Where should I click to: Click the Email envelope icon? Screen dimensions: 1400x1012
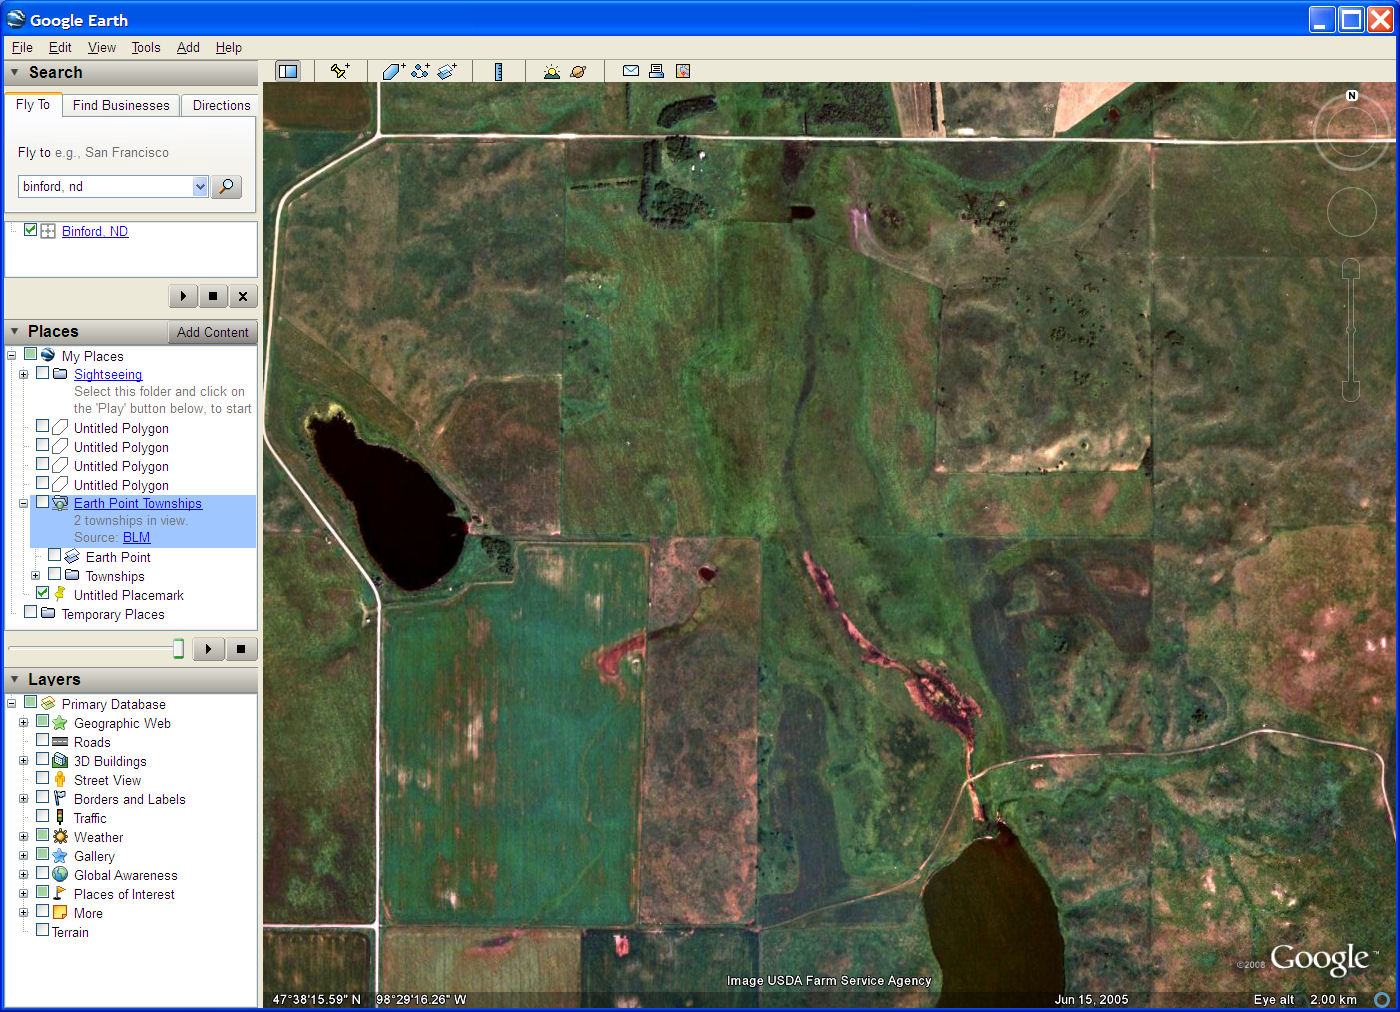point(631,71)
